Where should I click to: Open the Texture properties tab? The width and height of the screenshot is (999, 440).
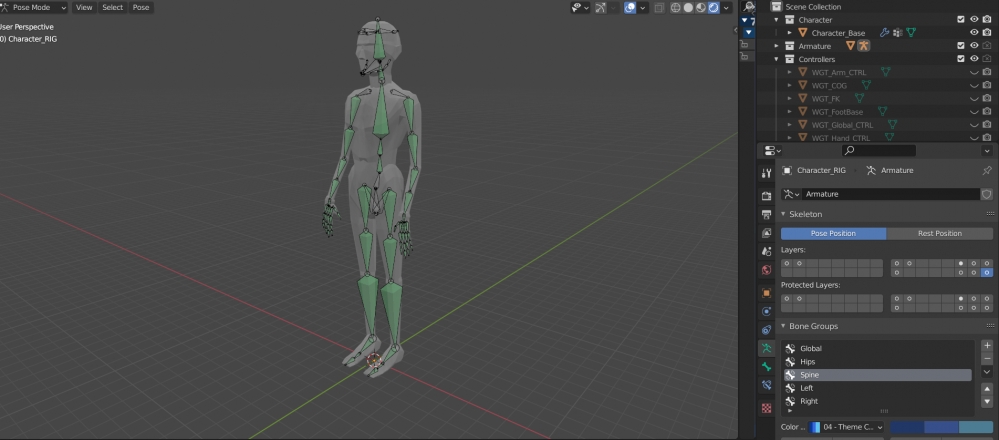pos(766,408)
